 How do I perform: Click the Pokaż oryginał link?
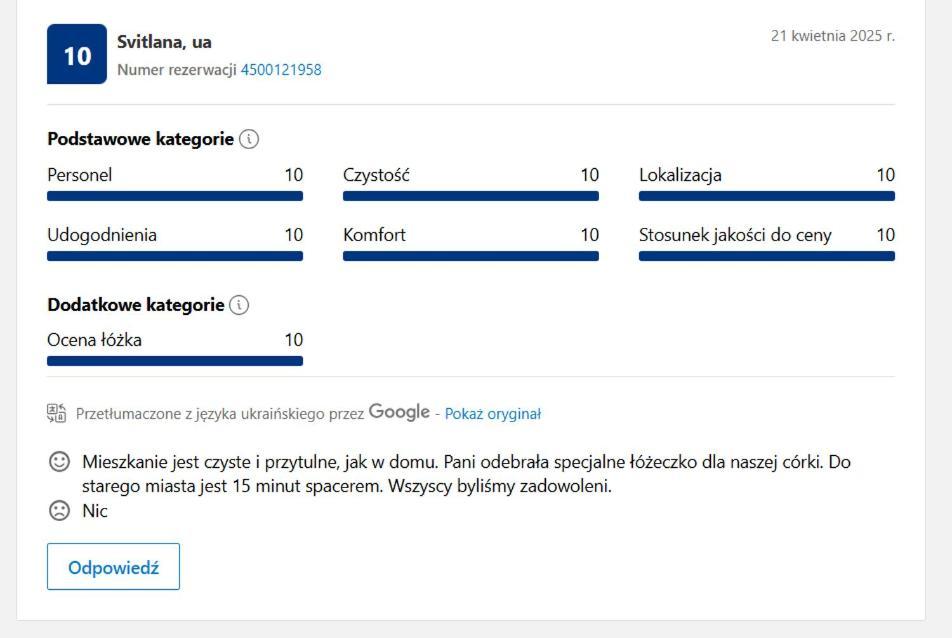point(492,413)
